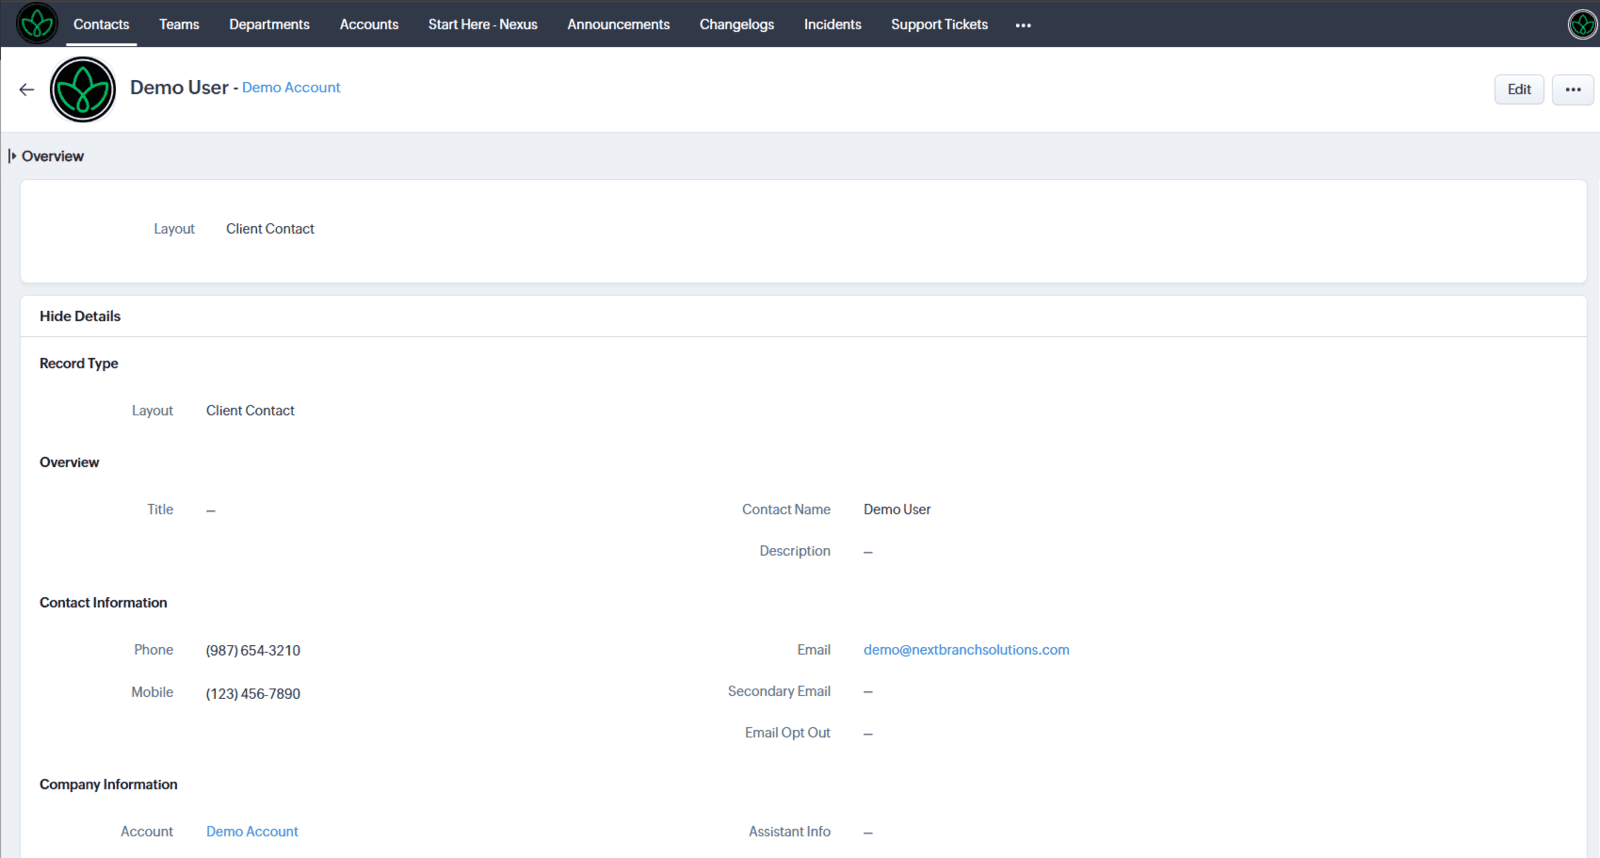Select the Changelogs tab
The width and height of the screenshot is (1600, 858).
[736, 24]
